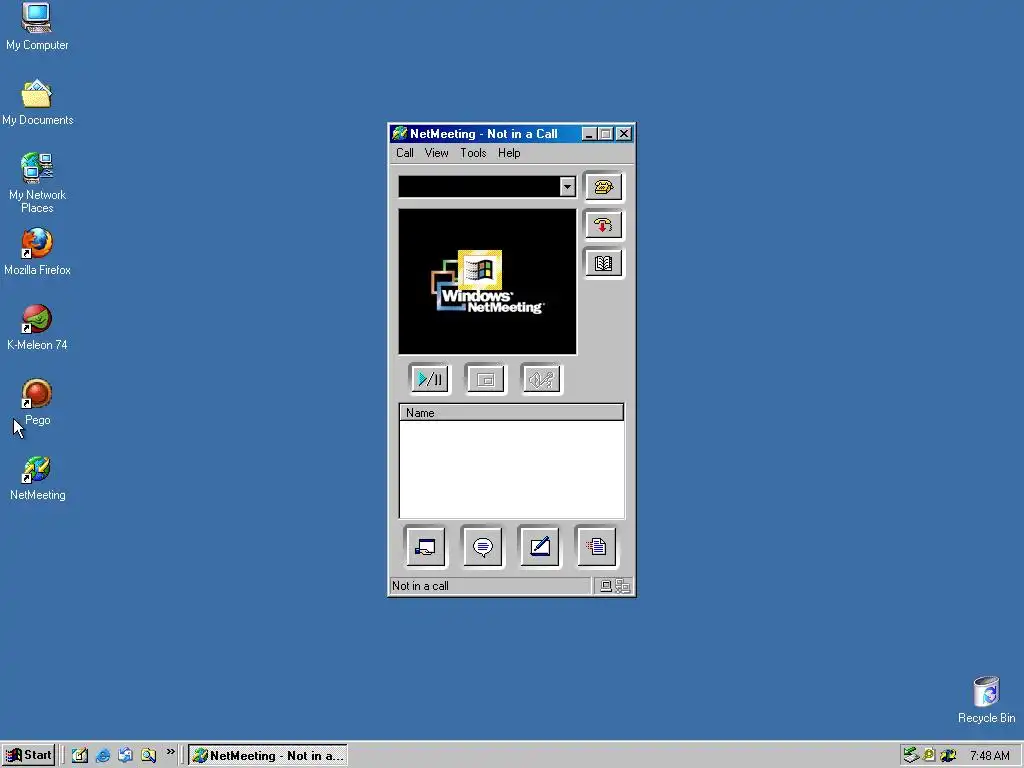This screenshot has width=1024, height=768.
Task: Open the Find Someone directory book icon
Action: pyautogui.click(x=603, y=263)
